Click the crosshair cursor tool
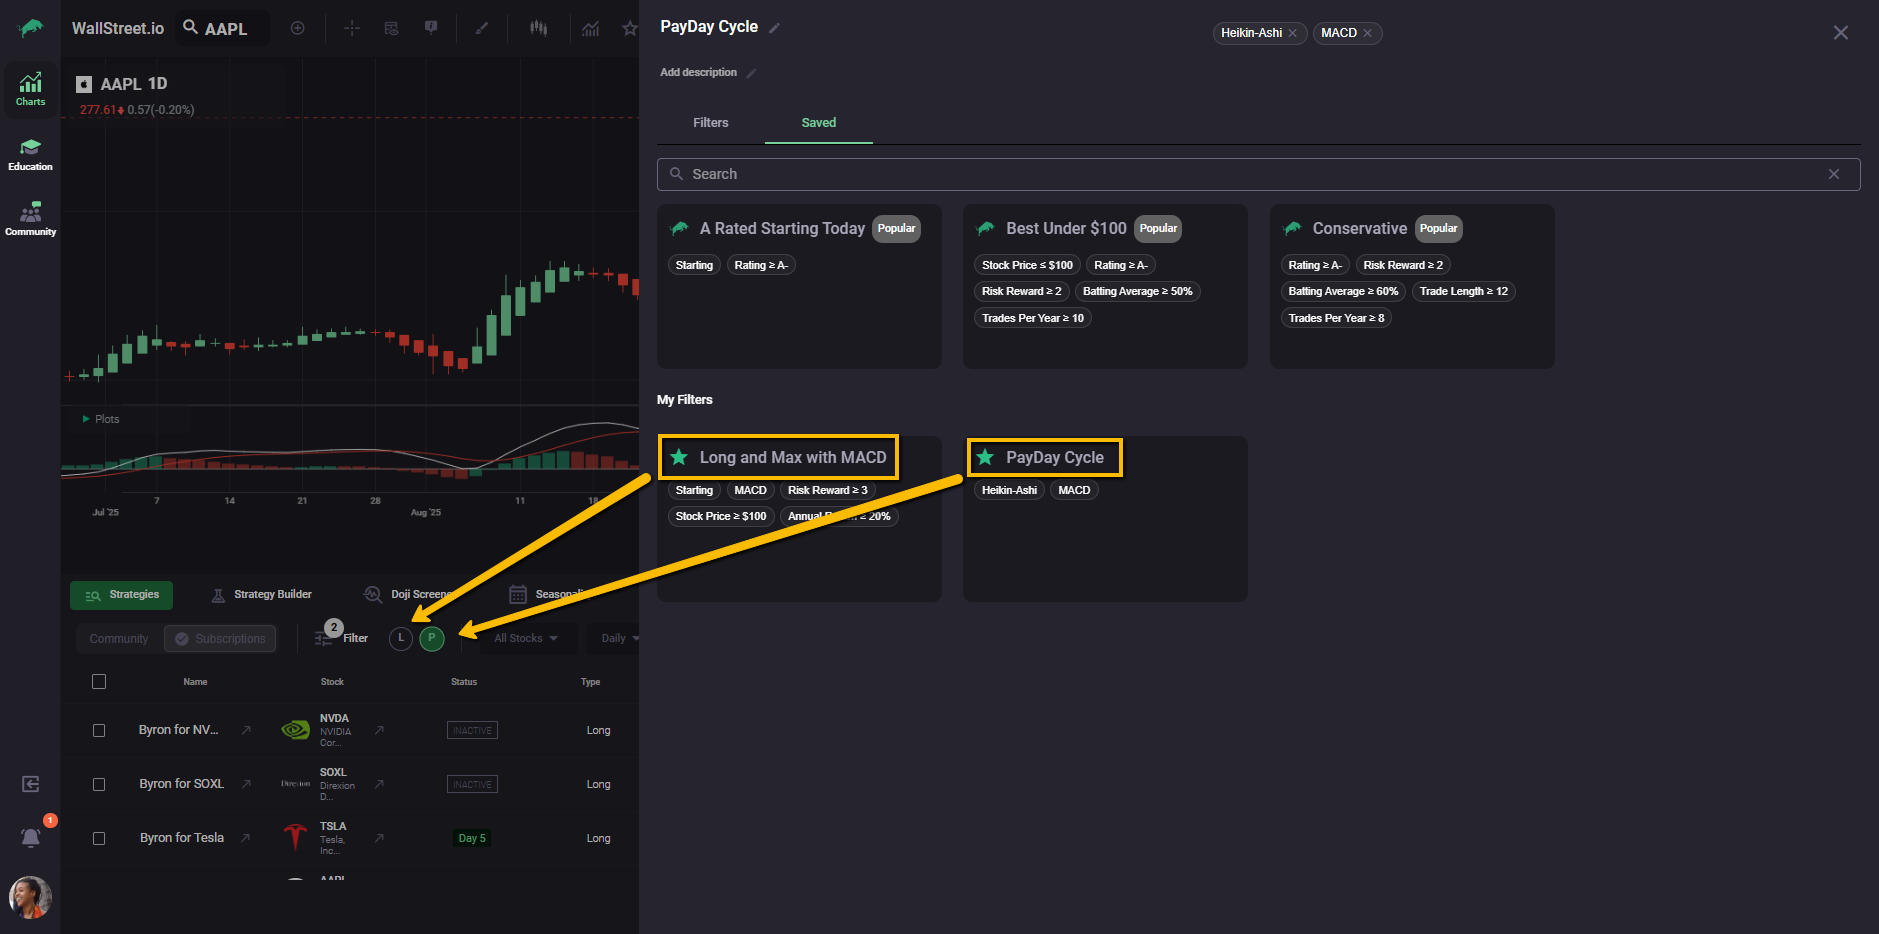 tap(352, 29)
